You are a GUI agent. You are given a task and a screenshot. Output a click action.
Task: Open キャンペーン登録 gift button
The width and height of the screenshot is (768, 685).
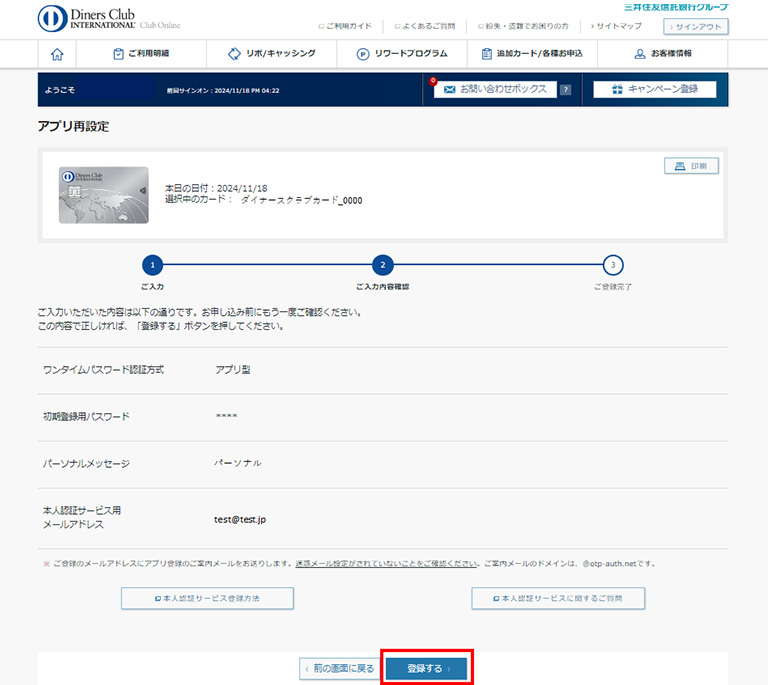(x=656, y=89)
